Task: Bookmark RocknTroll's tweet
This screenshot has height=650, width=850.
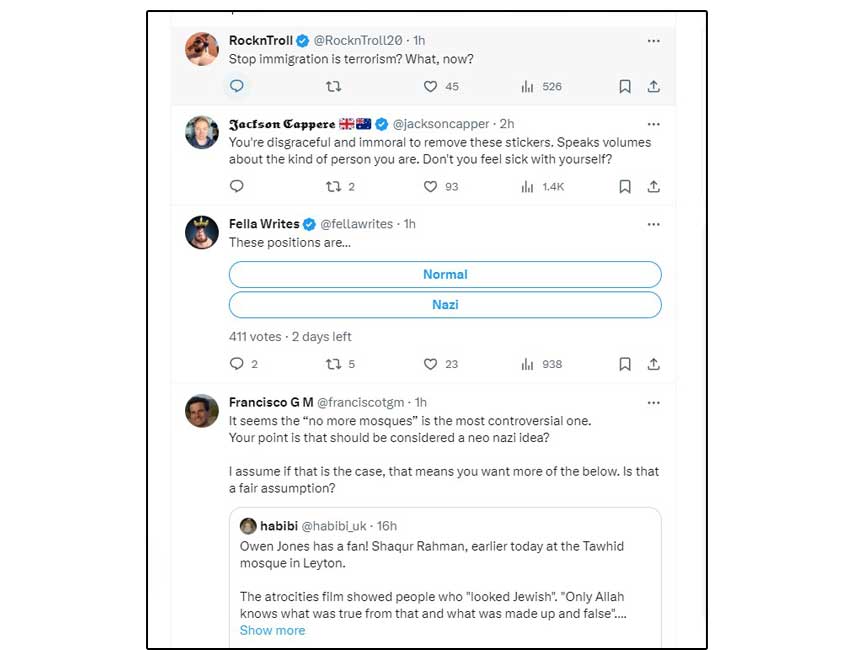Action: click(x=625, y=86)
